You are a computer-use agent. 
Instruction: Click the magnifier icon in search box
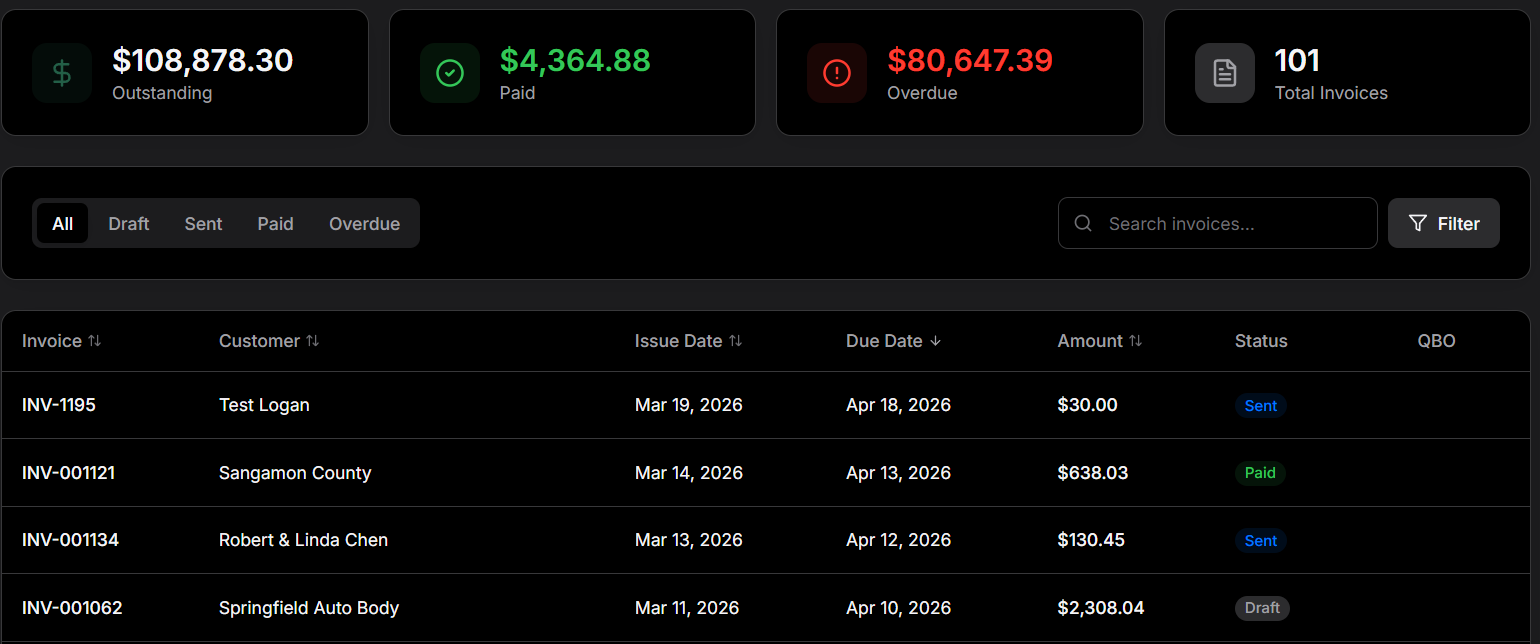[1083, 223]
